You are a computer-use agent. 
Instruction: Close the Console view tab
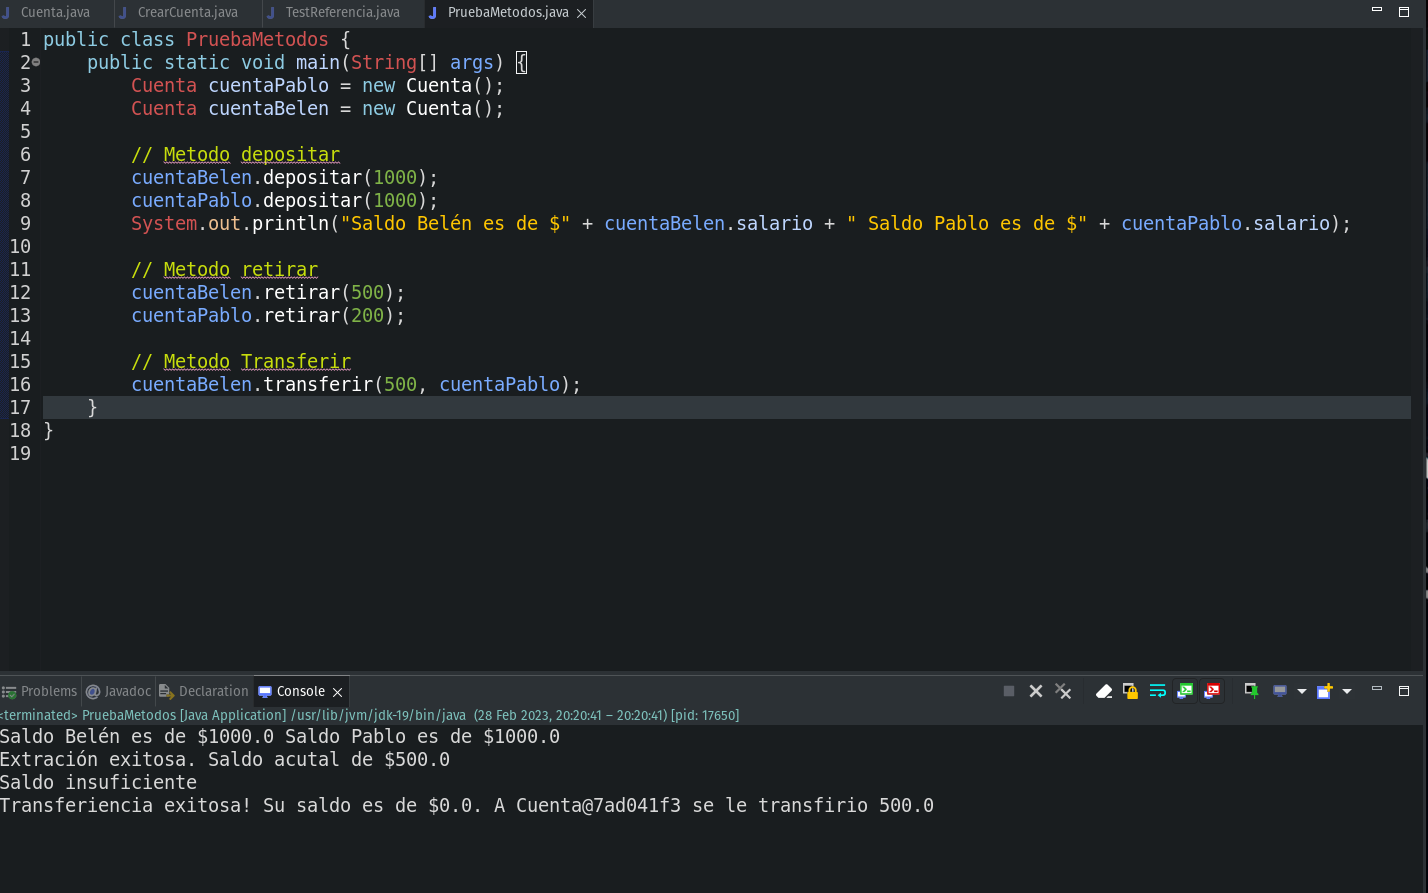coord(337,692)
